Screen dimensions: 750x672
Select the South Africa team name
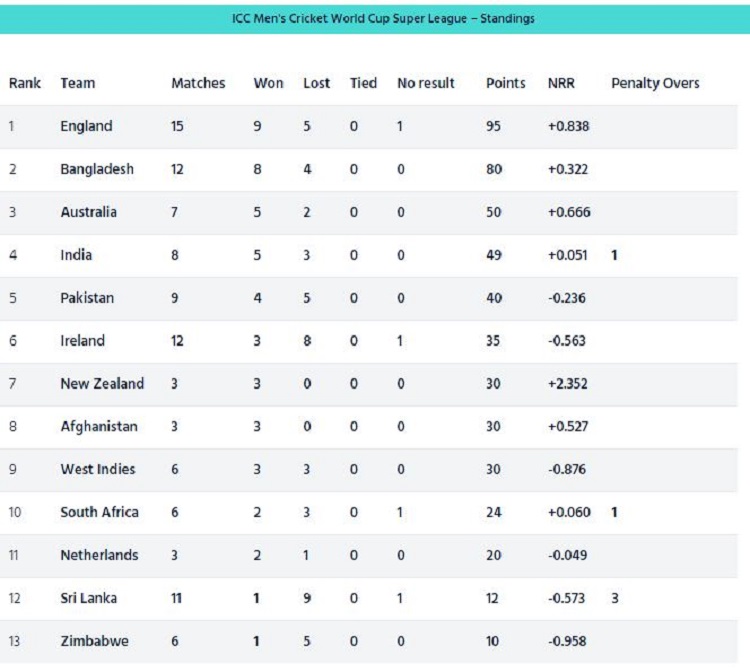pos(99,512)
